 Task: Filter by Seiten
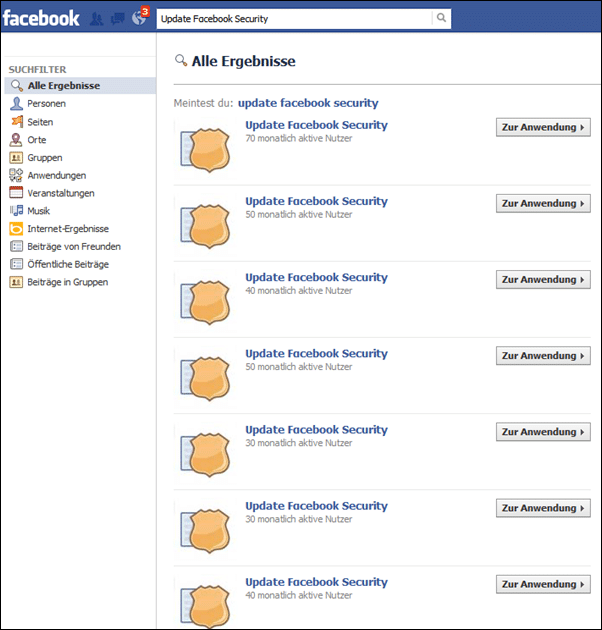coord(40,122)
